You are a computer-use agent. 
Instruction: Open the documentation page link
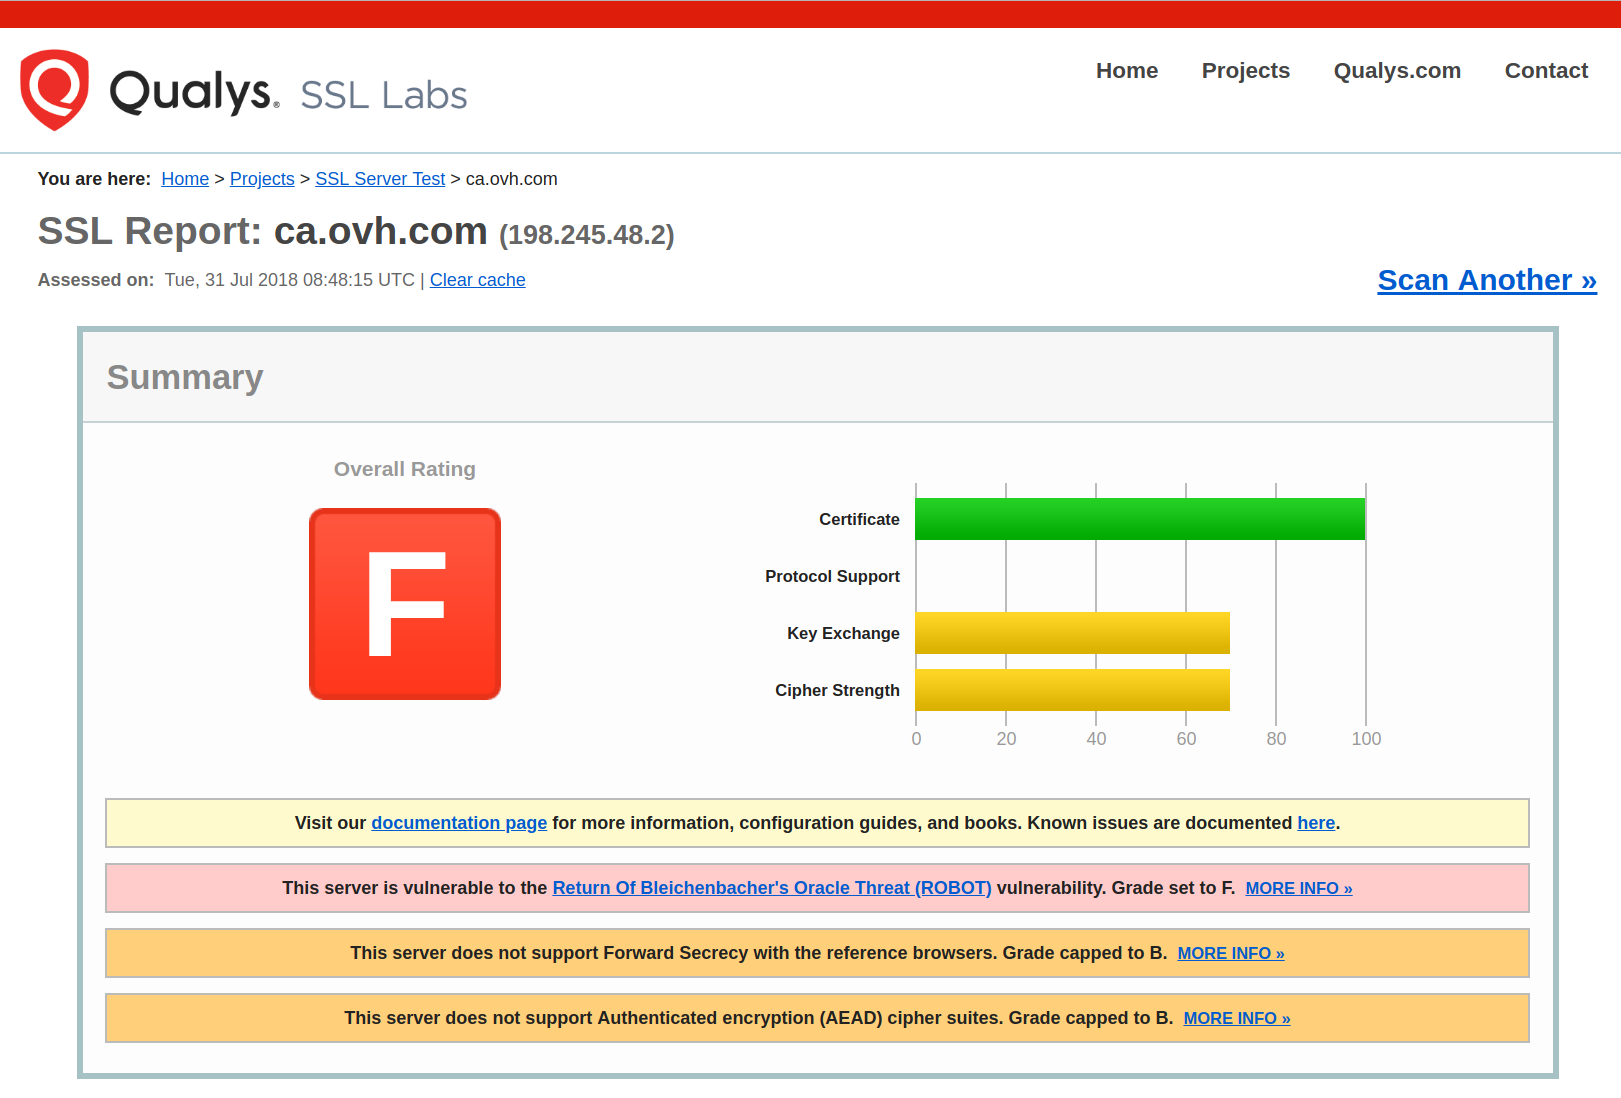point(458,822)
